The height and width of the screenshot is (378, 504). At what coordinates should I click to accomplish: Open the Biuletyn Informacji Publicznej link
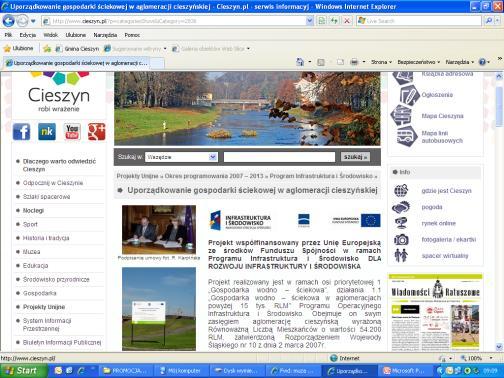tap(62, 342)
